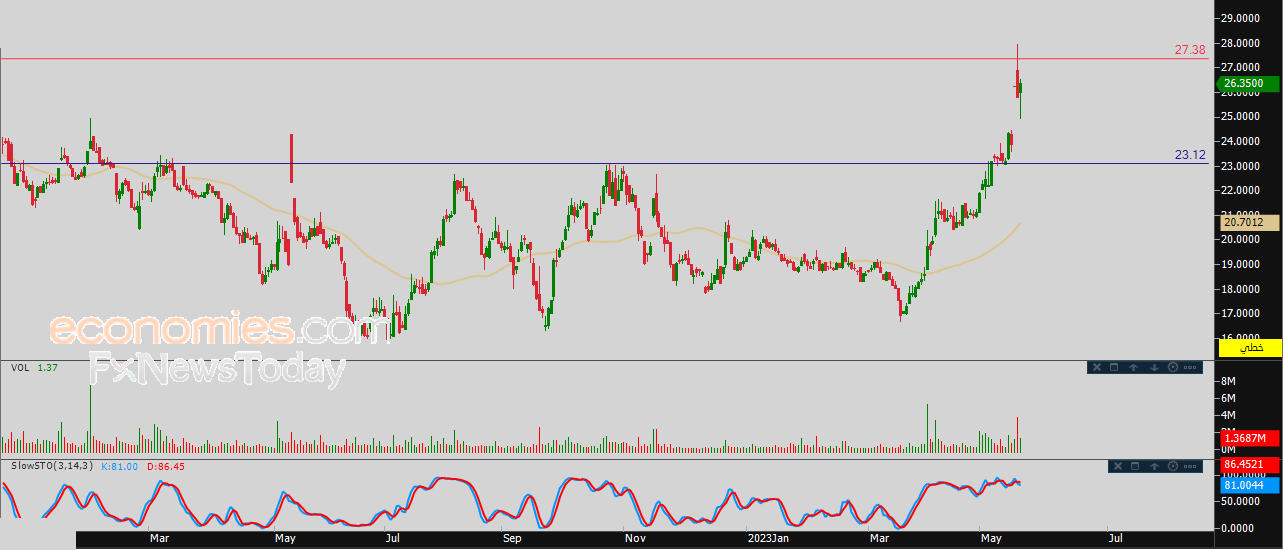Close the VOL volume pane
The width and height of the screenshot is (1283, 550).
click(x=1096, y=367)
